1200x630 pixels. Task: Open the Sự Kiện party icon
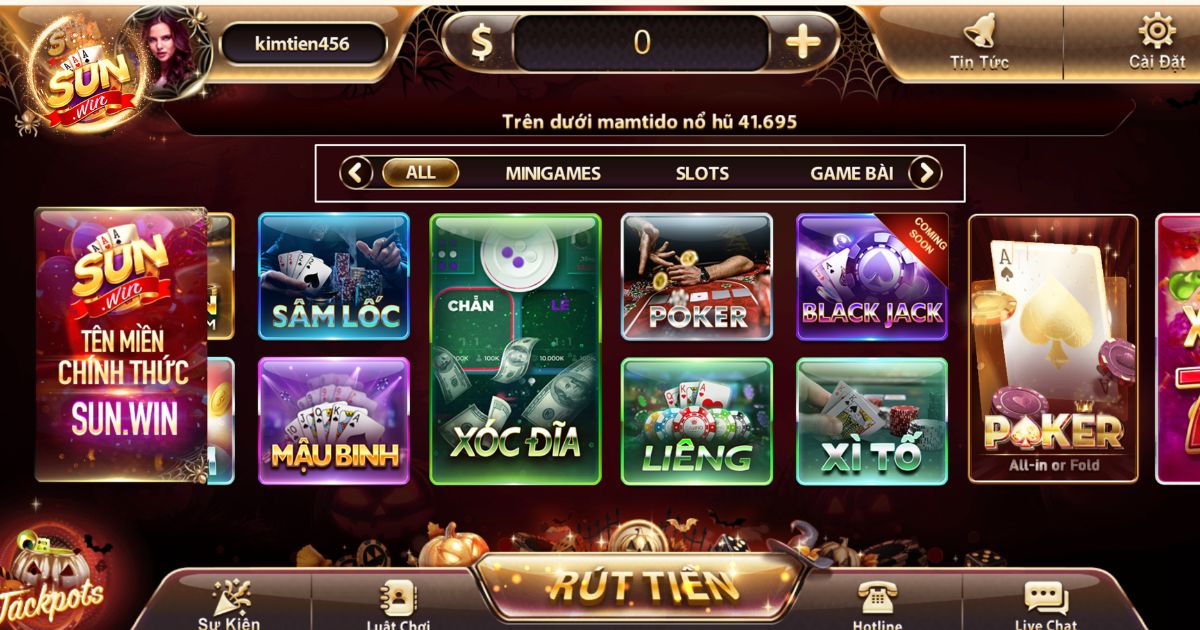coord(231,597)
